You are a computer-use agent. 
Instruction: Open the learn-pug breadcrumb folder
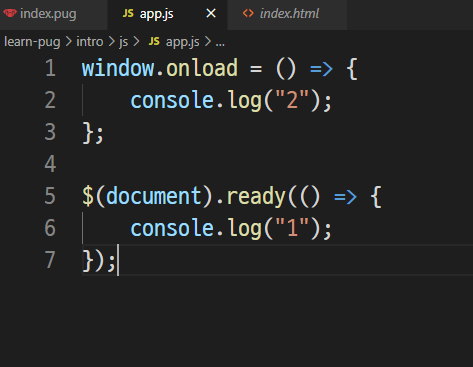[32, 42]
